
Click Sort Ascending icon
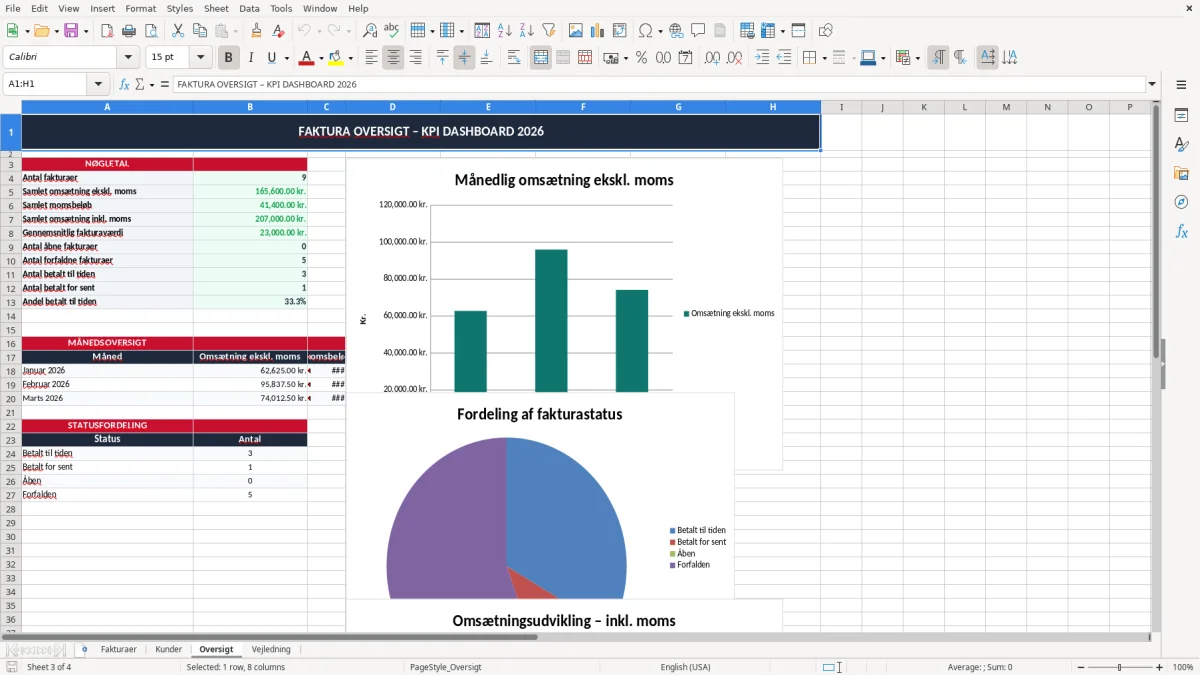505,31
